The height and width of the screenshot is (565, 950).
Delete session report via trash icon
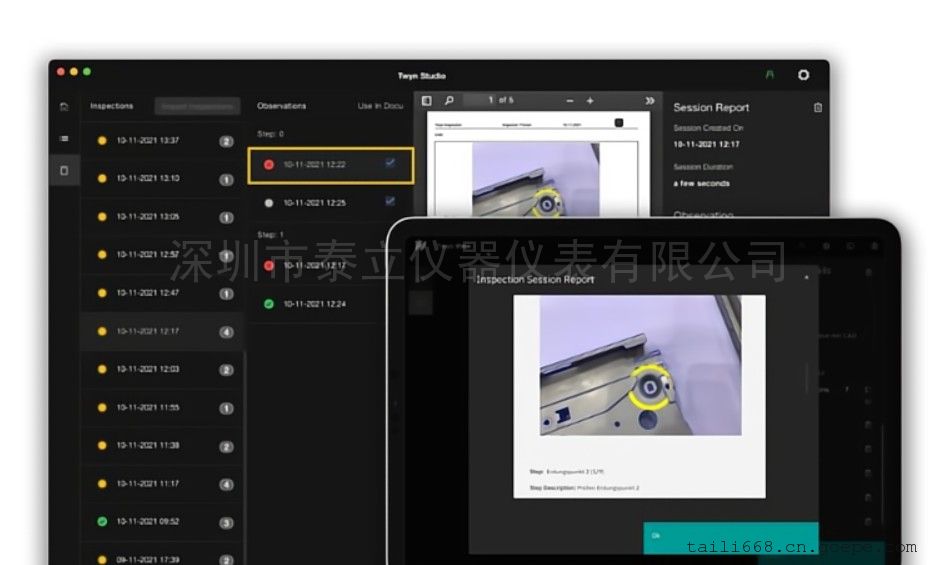pyautogui.click(x=818, y=108)
